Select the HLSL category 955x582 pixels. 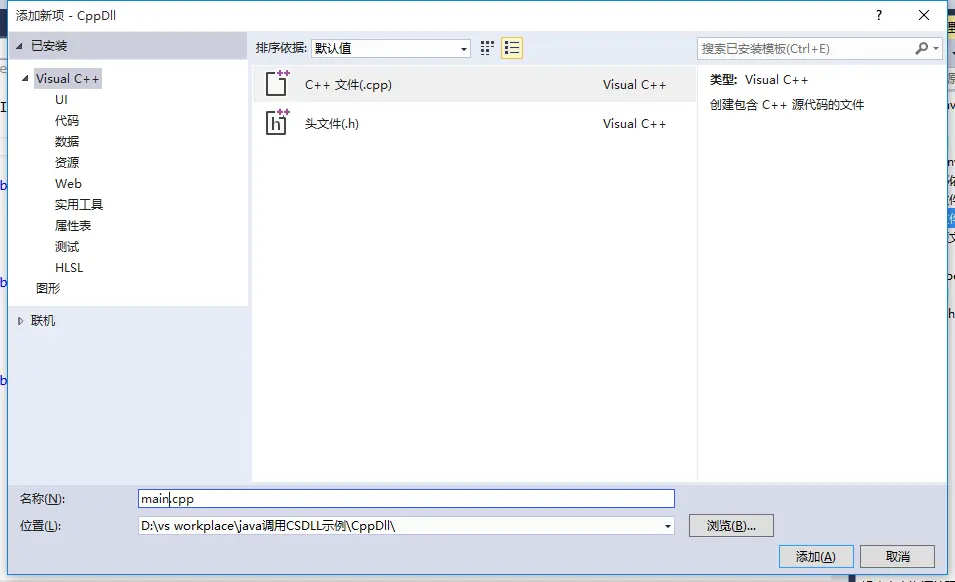(69, 267)
